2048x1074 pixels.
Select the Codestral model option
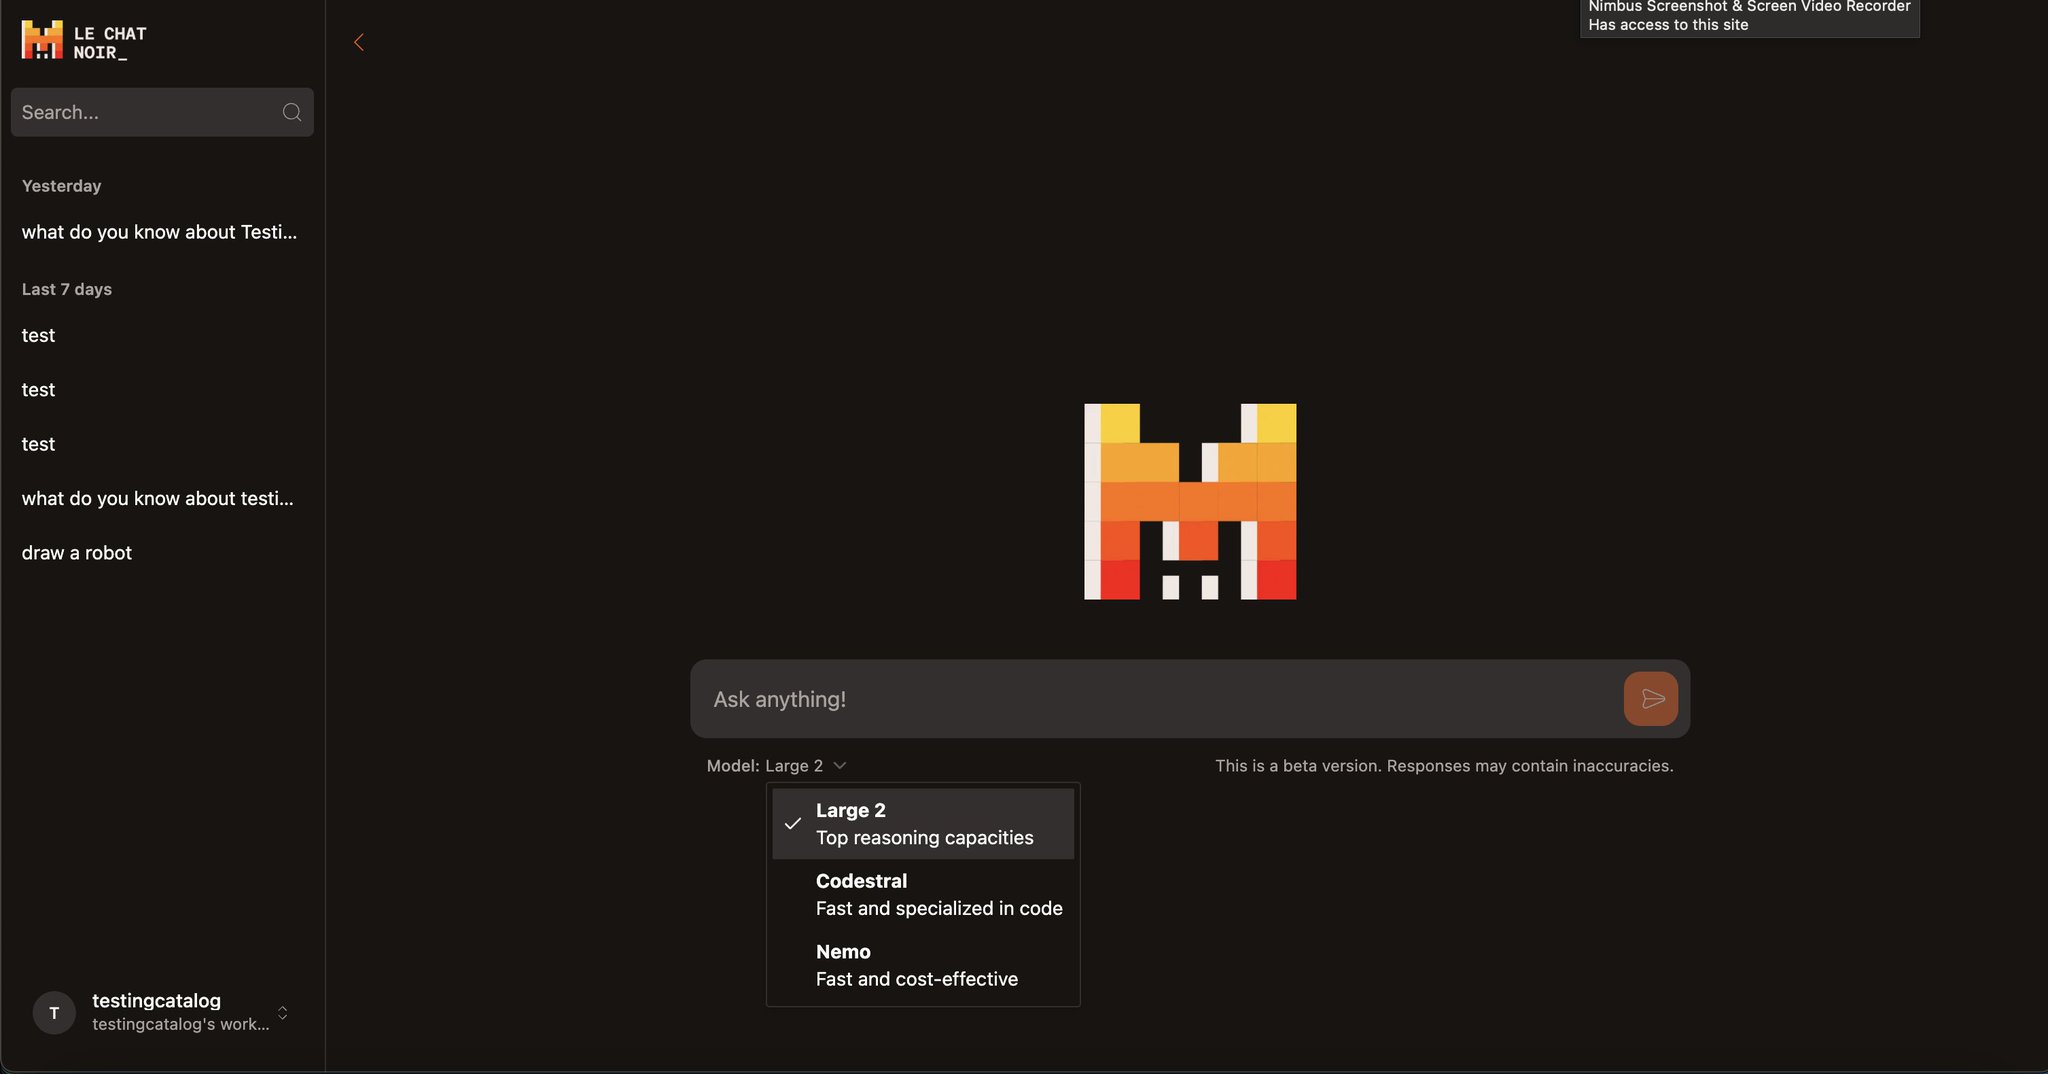coord(923,895)
